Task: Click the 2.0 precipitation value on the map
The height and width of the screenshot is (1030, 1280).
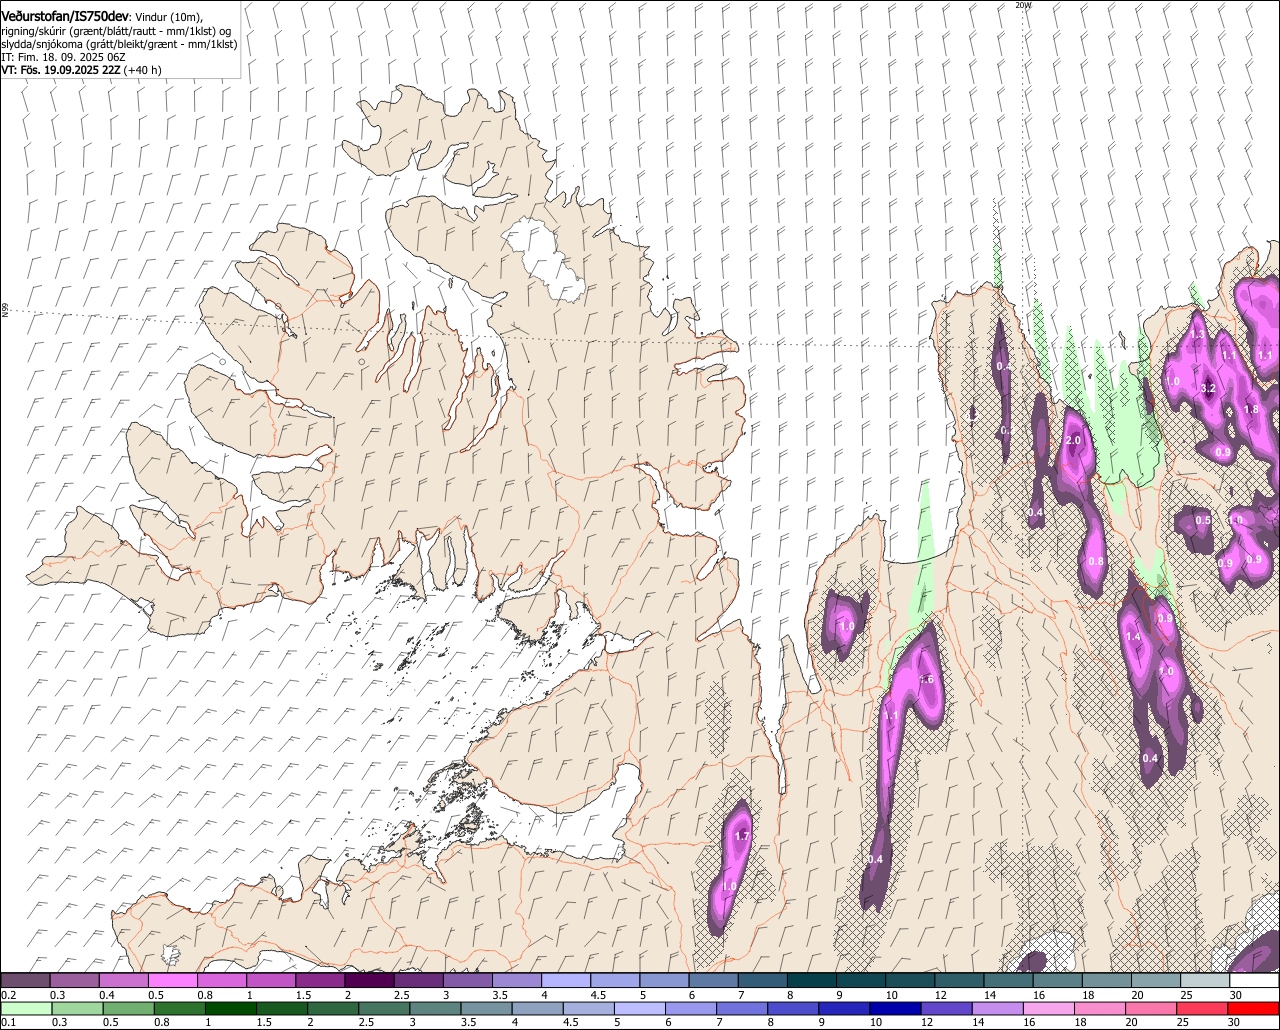Action: tap(1074, 440)
